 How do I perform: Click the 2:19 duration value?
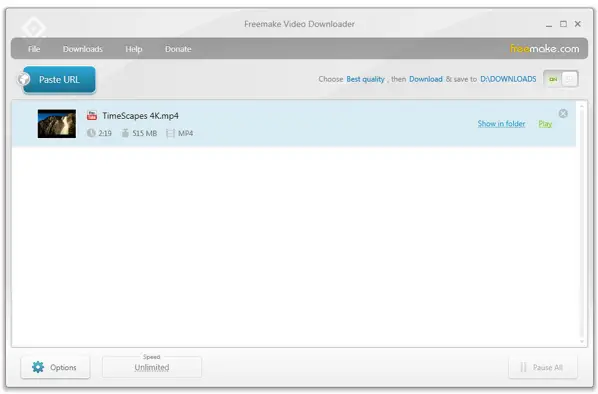[x=105, y=133]
